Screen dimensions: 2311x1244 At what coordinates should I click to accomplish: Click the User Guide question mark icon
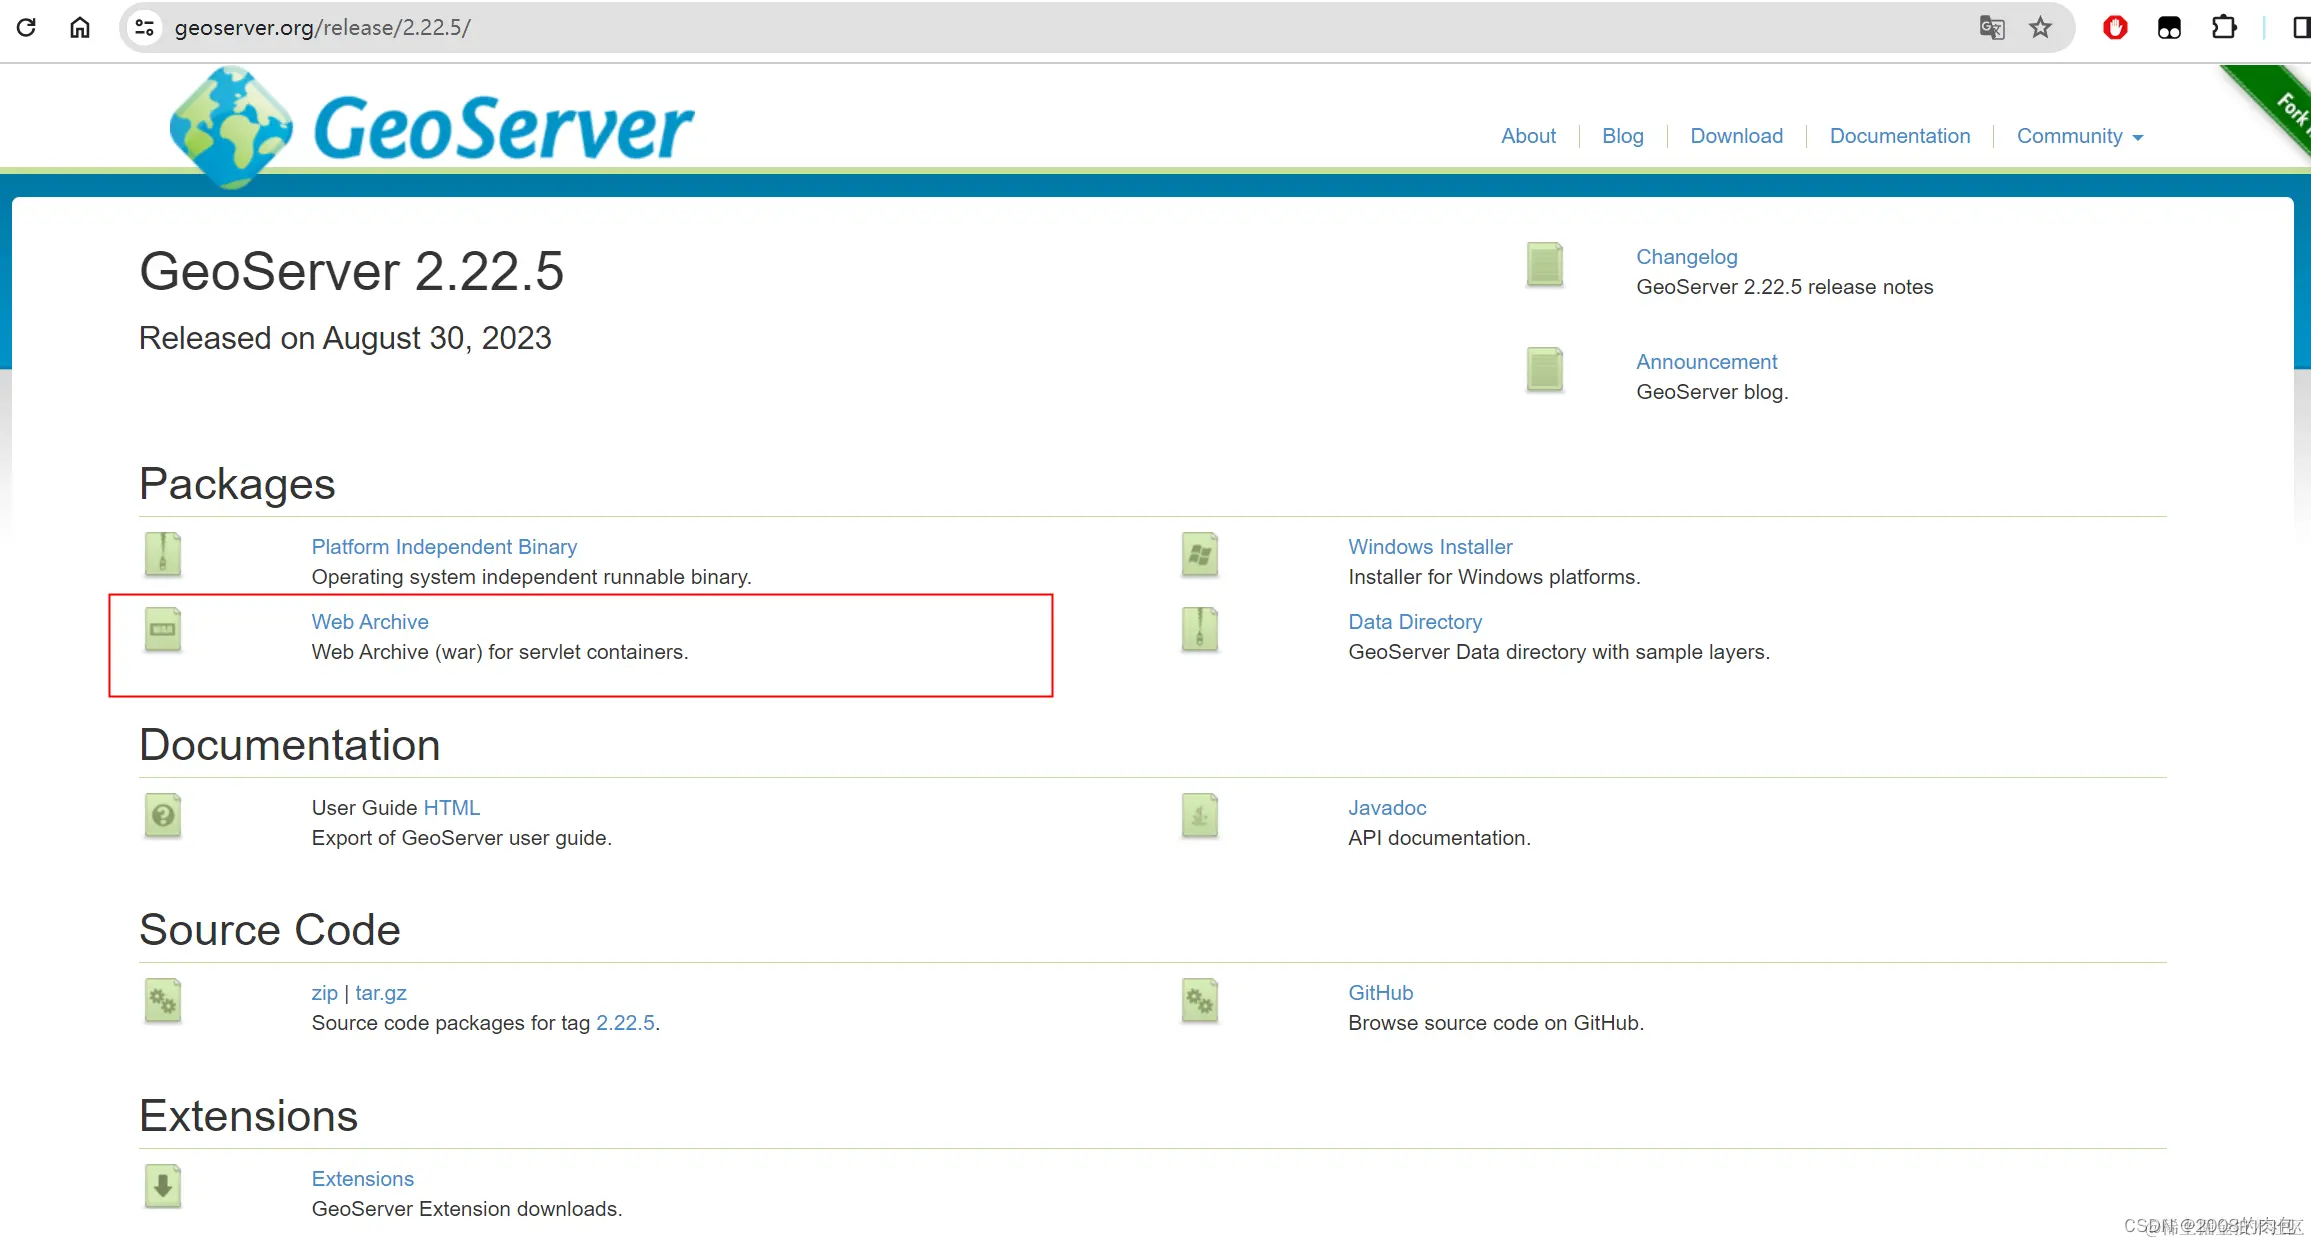(x=162, y=816)
